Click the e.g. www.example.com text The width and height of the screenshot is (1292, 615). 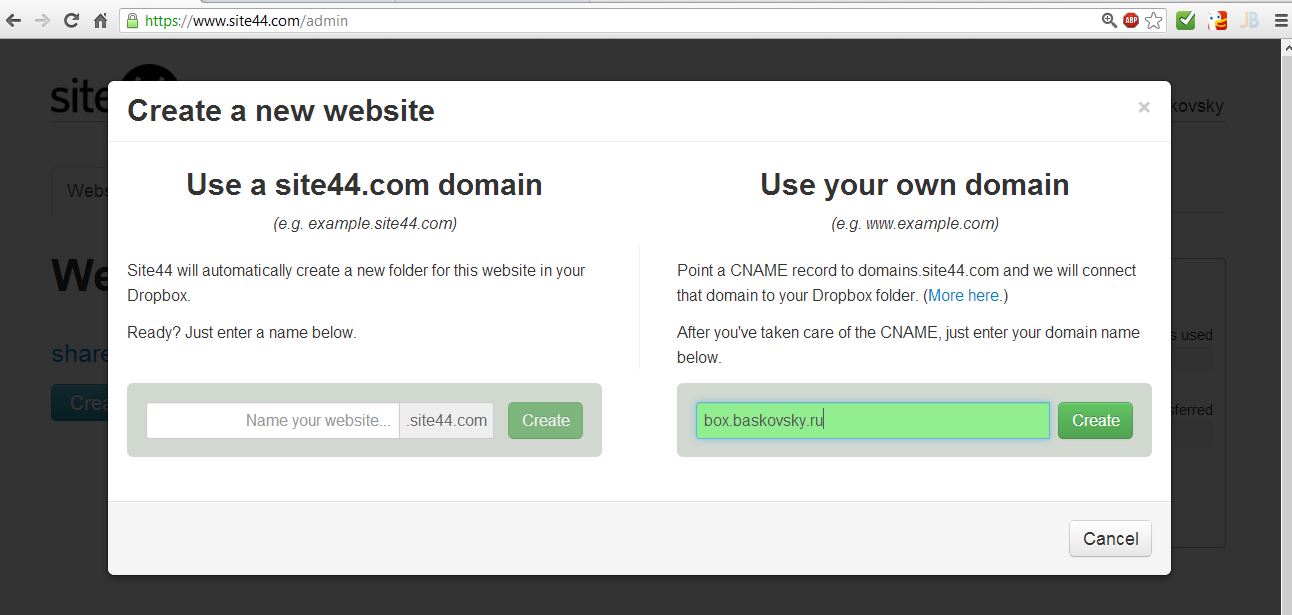coord(915,224)
